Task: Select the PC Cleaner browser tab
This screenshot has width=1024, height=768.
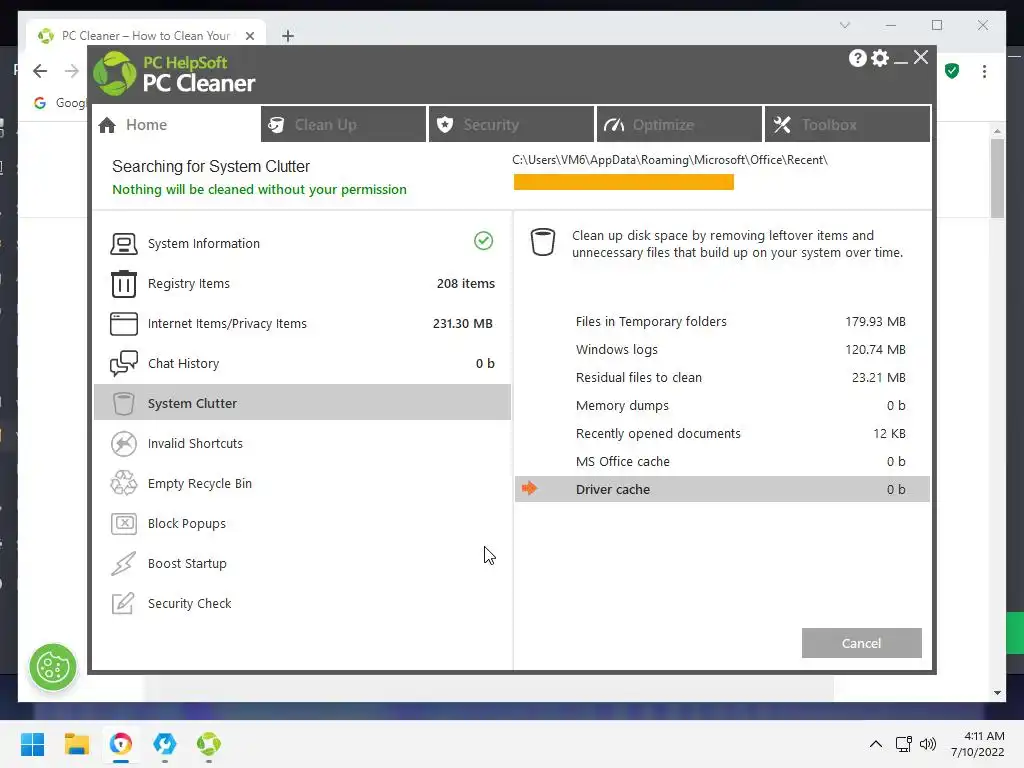Action: (x=146, y=35)
